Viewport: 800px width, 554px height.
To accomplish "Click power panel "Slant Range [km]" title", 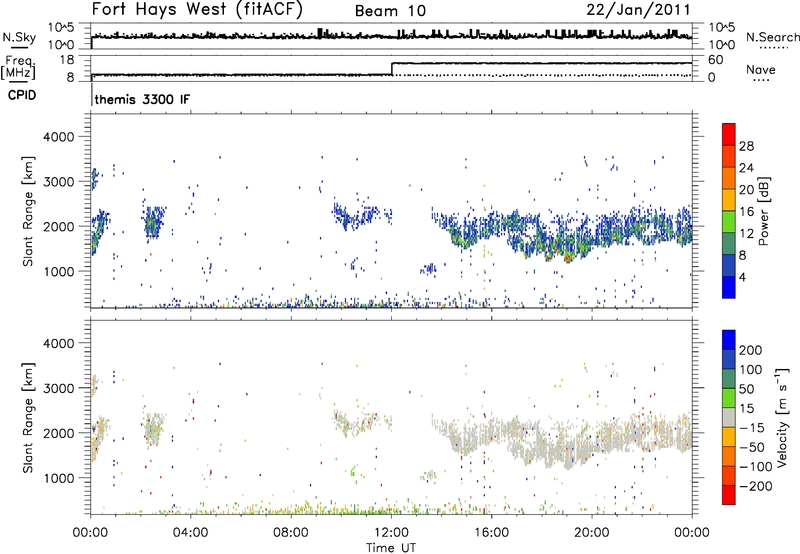I will [28, 211].
